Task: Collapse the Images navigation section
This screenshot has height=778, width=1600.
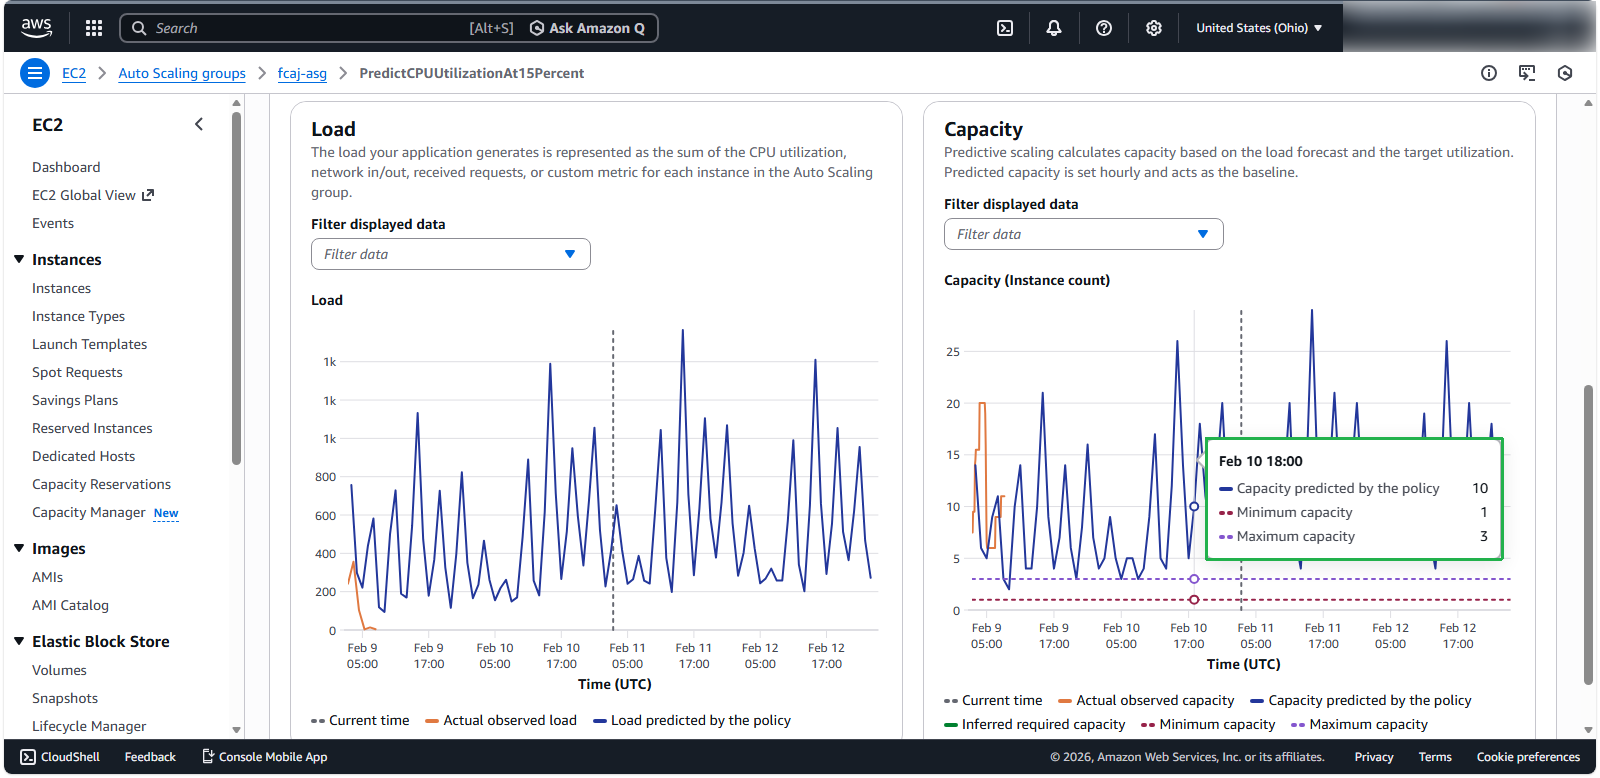Action: [x=19, y=548]
